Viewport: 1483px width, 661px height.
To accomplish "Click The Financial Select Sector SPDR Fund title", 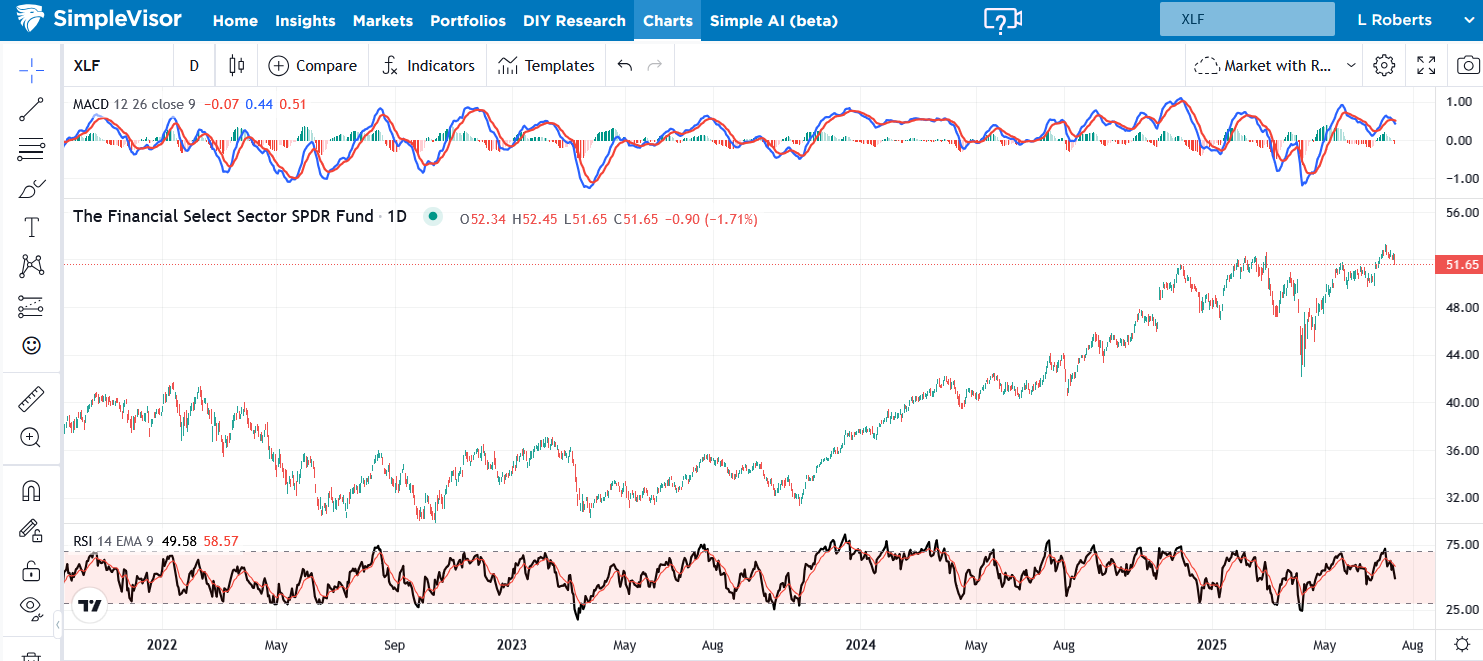I will tap(223, 216).
